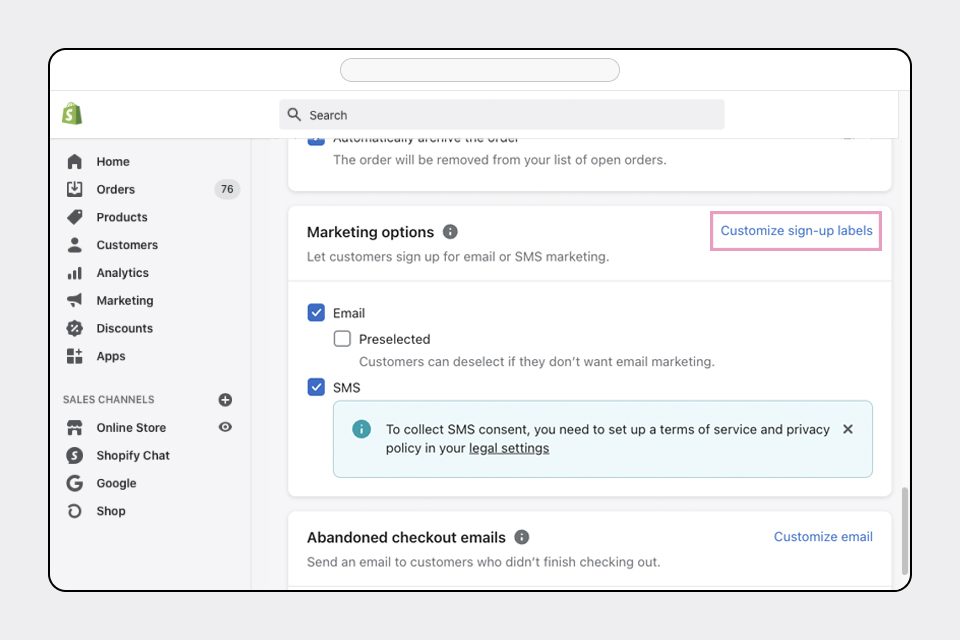
Task: Click 'The order will be removed' text
Action: click(x=500, y=160)
